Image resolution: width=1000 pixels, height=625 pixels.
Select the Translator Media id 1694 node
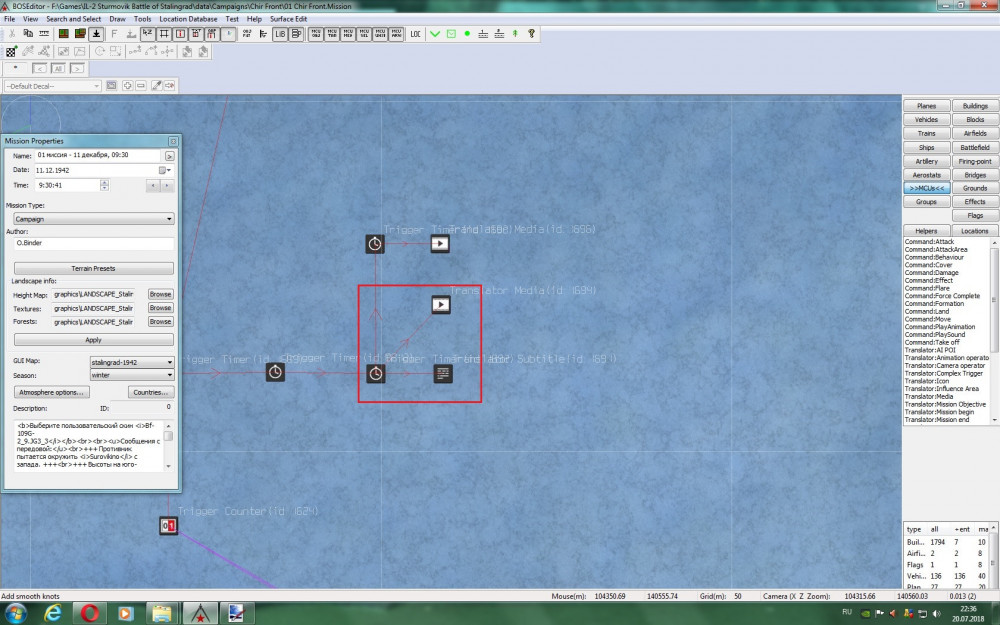pos(441,304)
